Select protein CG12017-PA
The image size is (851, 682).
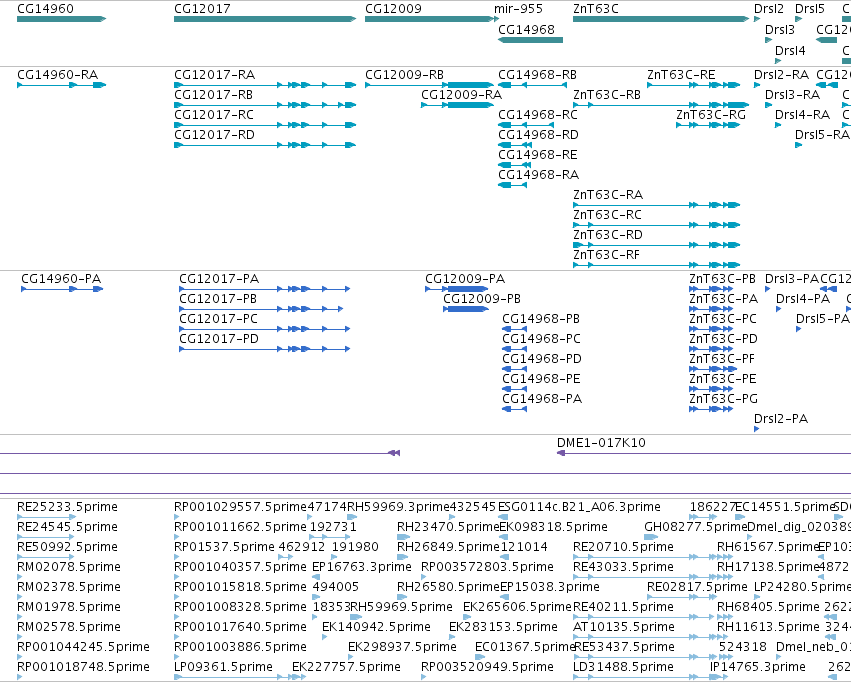click(x=219, y=279)
